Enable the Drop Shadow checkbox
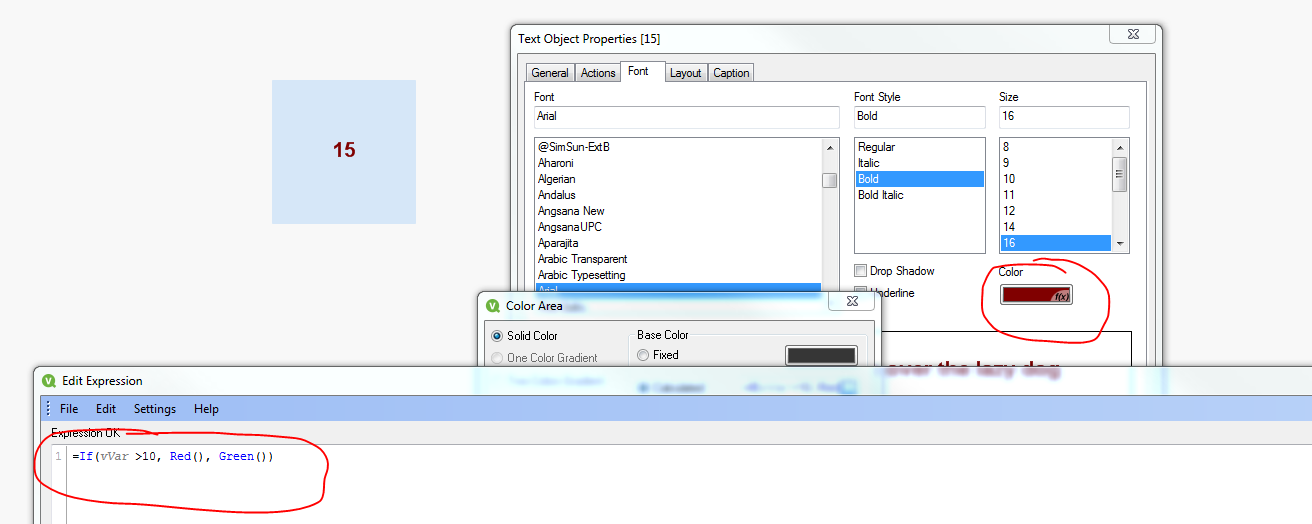The image size is (1312, 524). pyautogui.click(x=860, y=271)
